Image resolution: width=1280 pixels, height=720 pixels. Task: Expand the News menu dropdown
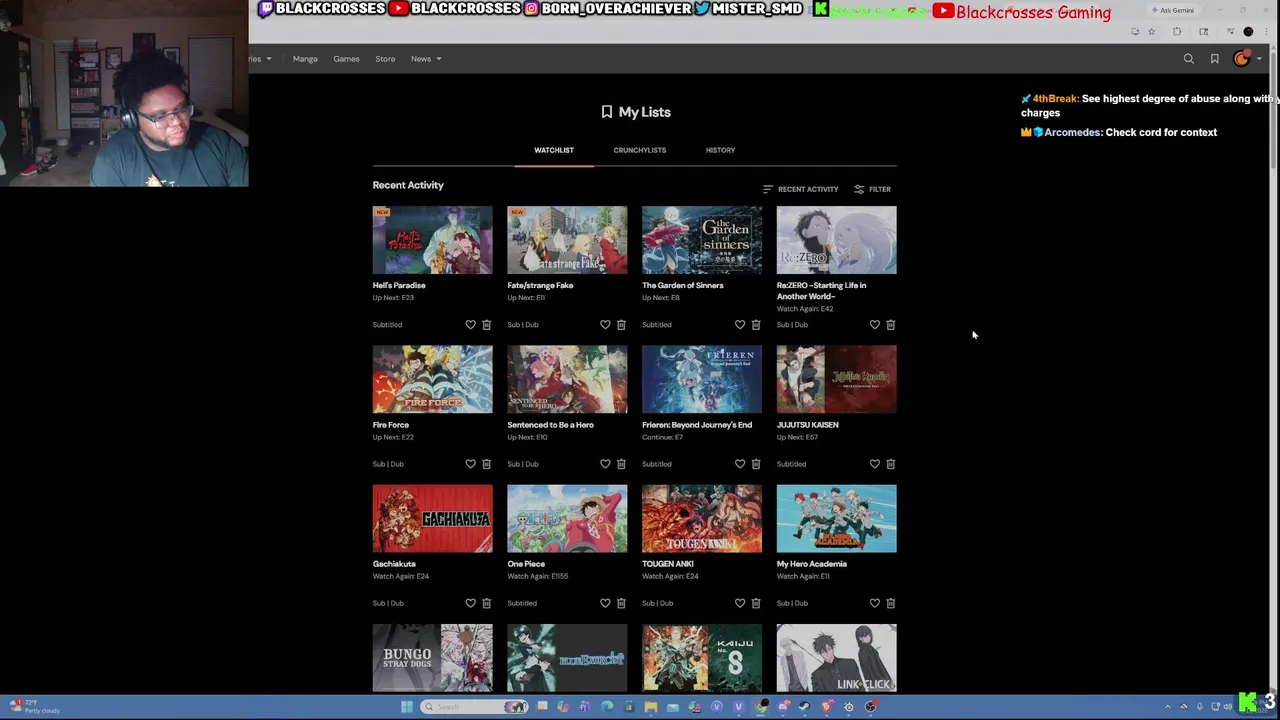pos(426,59)
